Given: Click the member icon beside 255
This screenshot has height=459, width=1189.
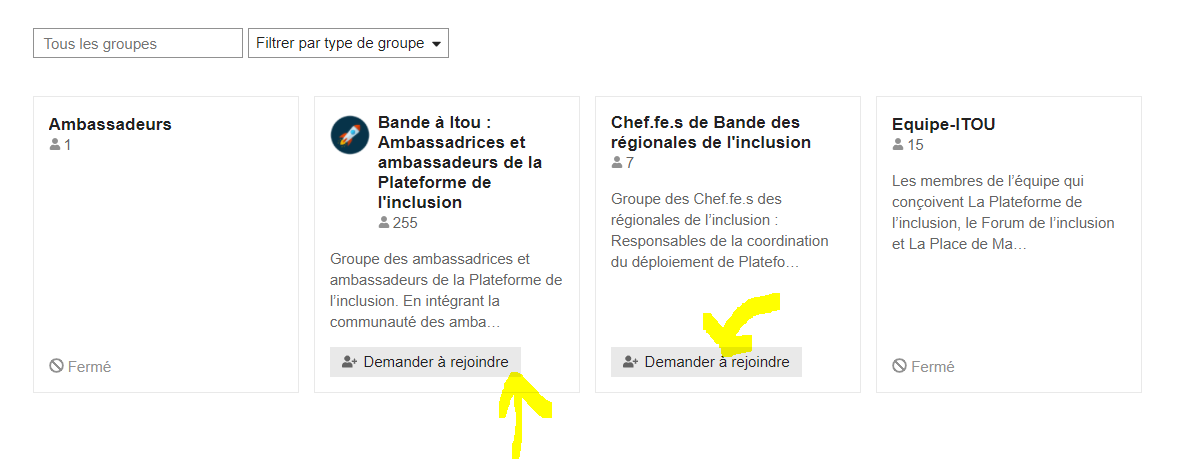Looking at the screenshot, I should coord(384,223).
